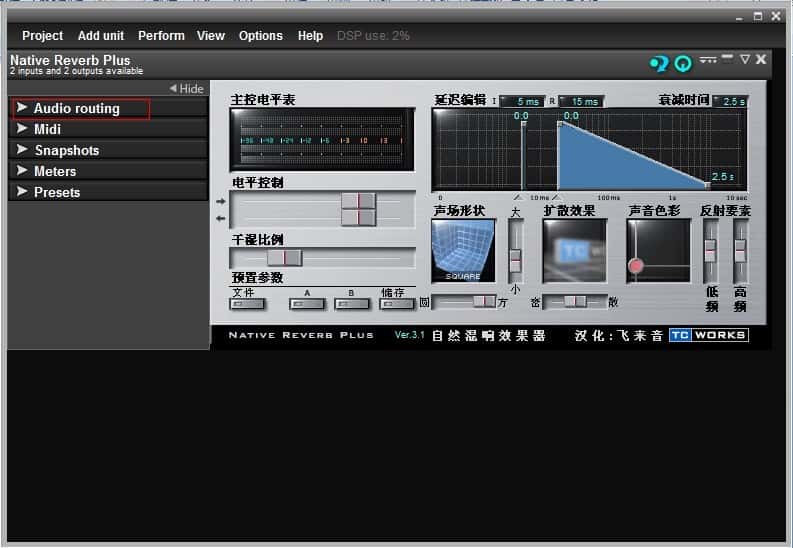
Task: Expand the Audio routing section
Action: click(x=108, y=108)
